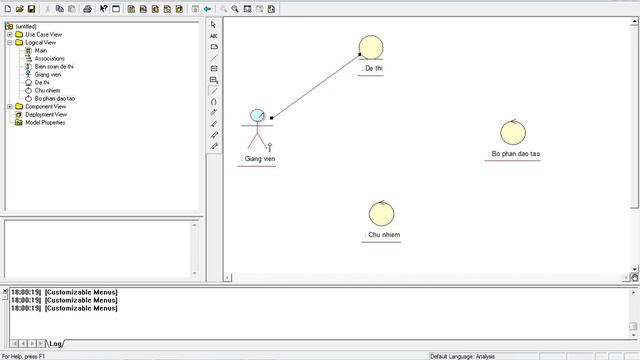640x360 pixels.
Task: Click the Fit in Window icon
Action: click(x=247, y=9)
